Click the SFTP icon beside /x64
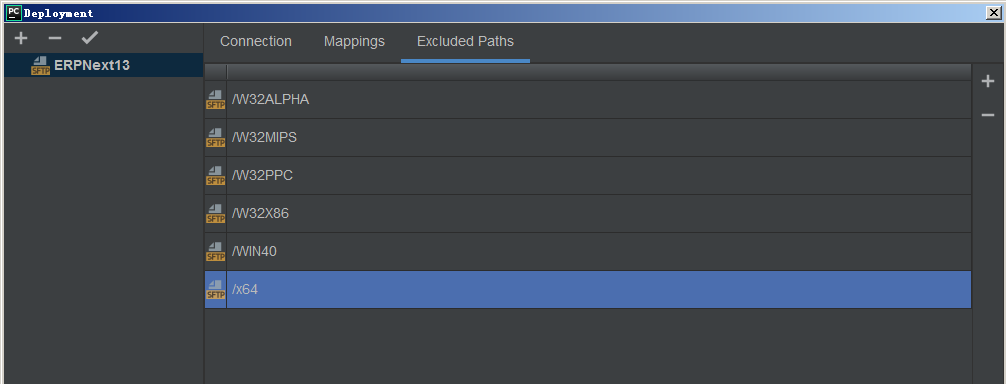 pos(216,289)
